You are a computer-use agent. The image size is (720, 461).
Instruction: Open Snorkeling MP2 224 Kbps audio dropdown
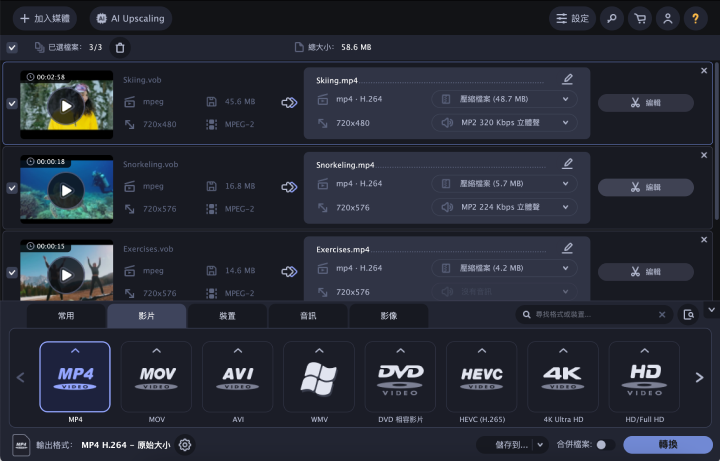point(504,207)
